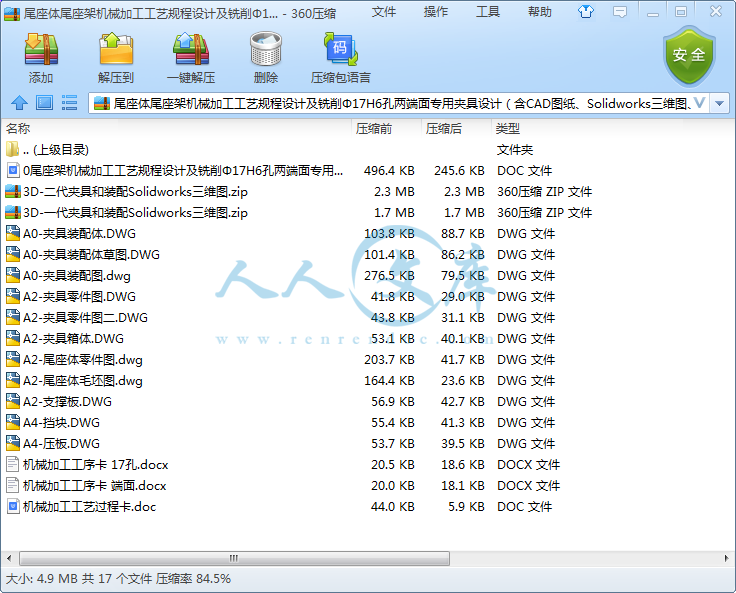The width and height of the screenshot is (736, 593).
Task: Click the 文件夹 type cell of 上级目录
Action: tap(515, 150)
